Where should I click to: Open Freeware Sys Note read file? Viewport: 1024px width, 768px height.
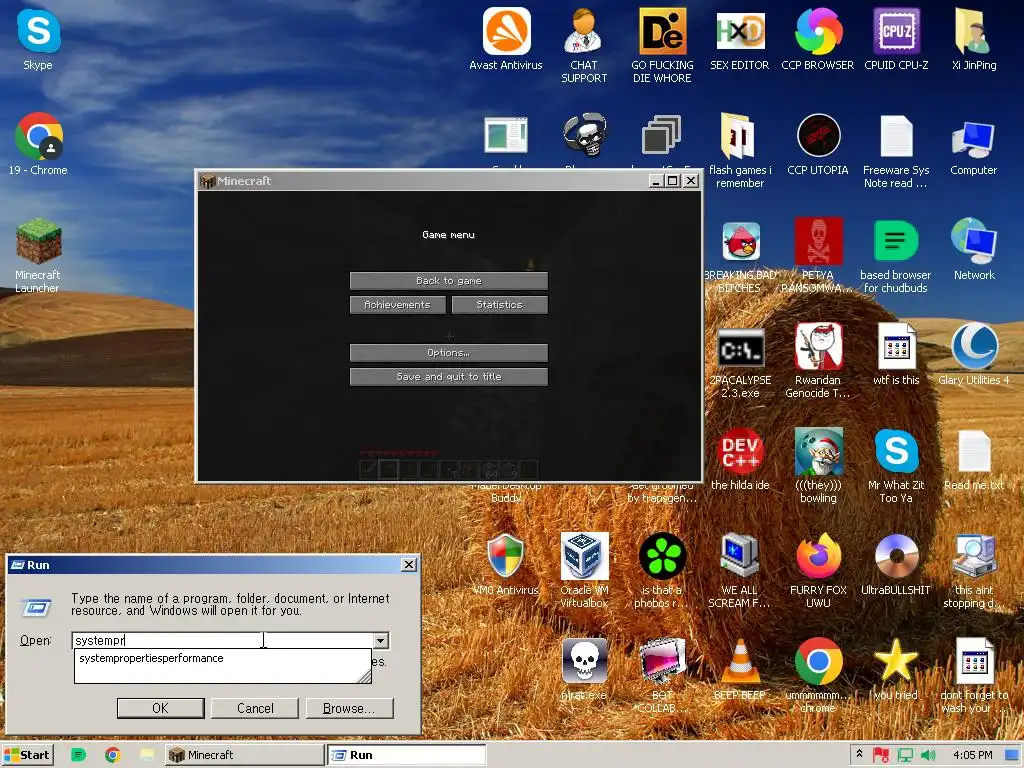coord(896,151)
